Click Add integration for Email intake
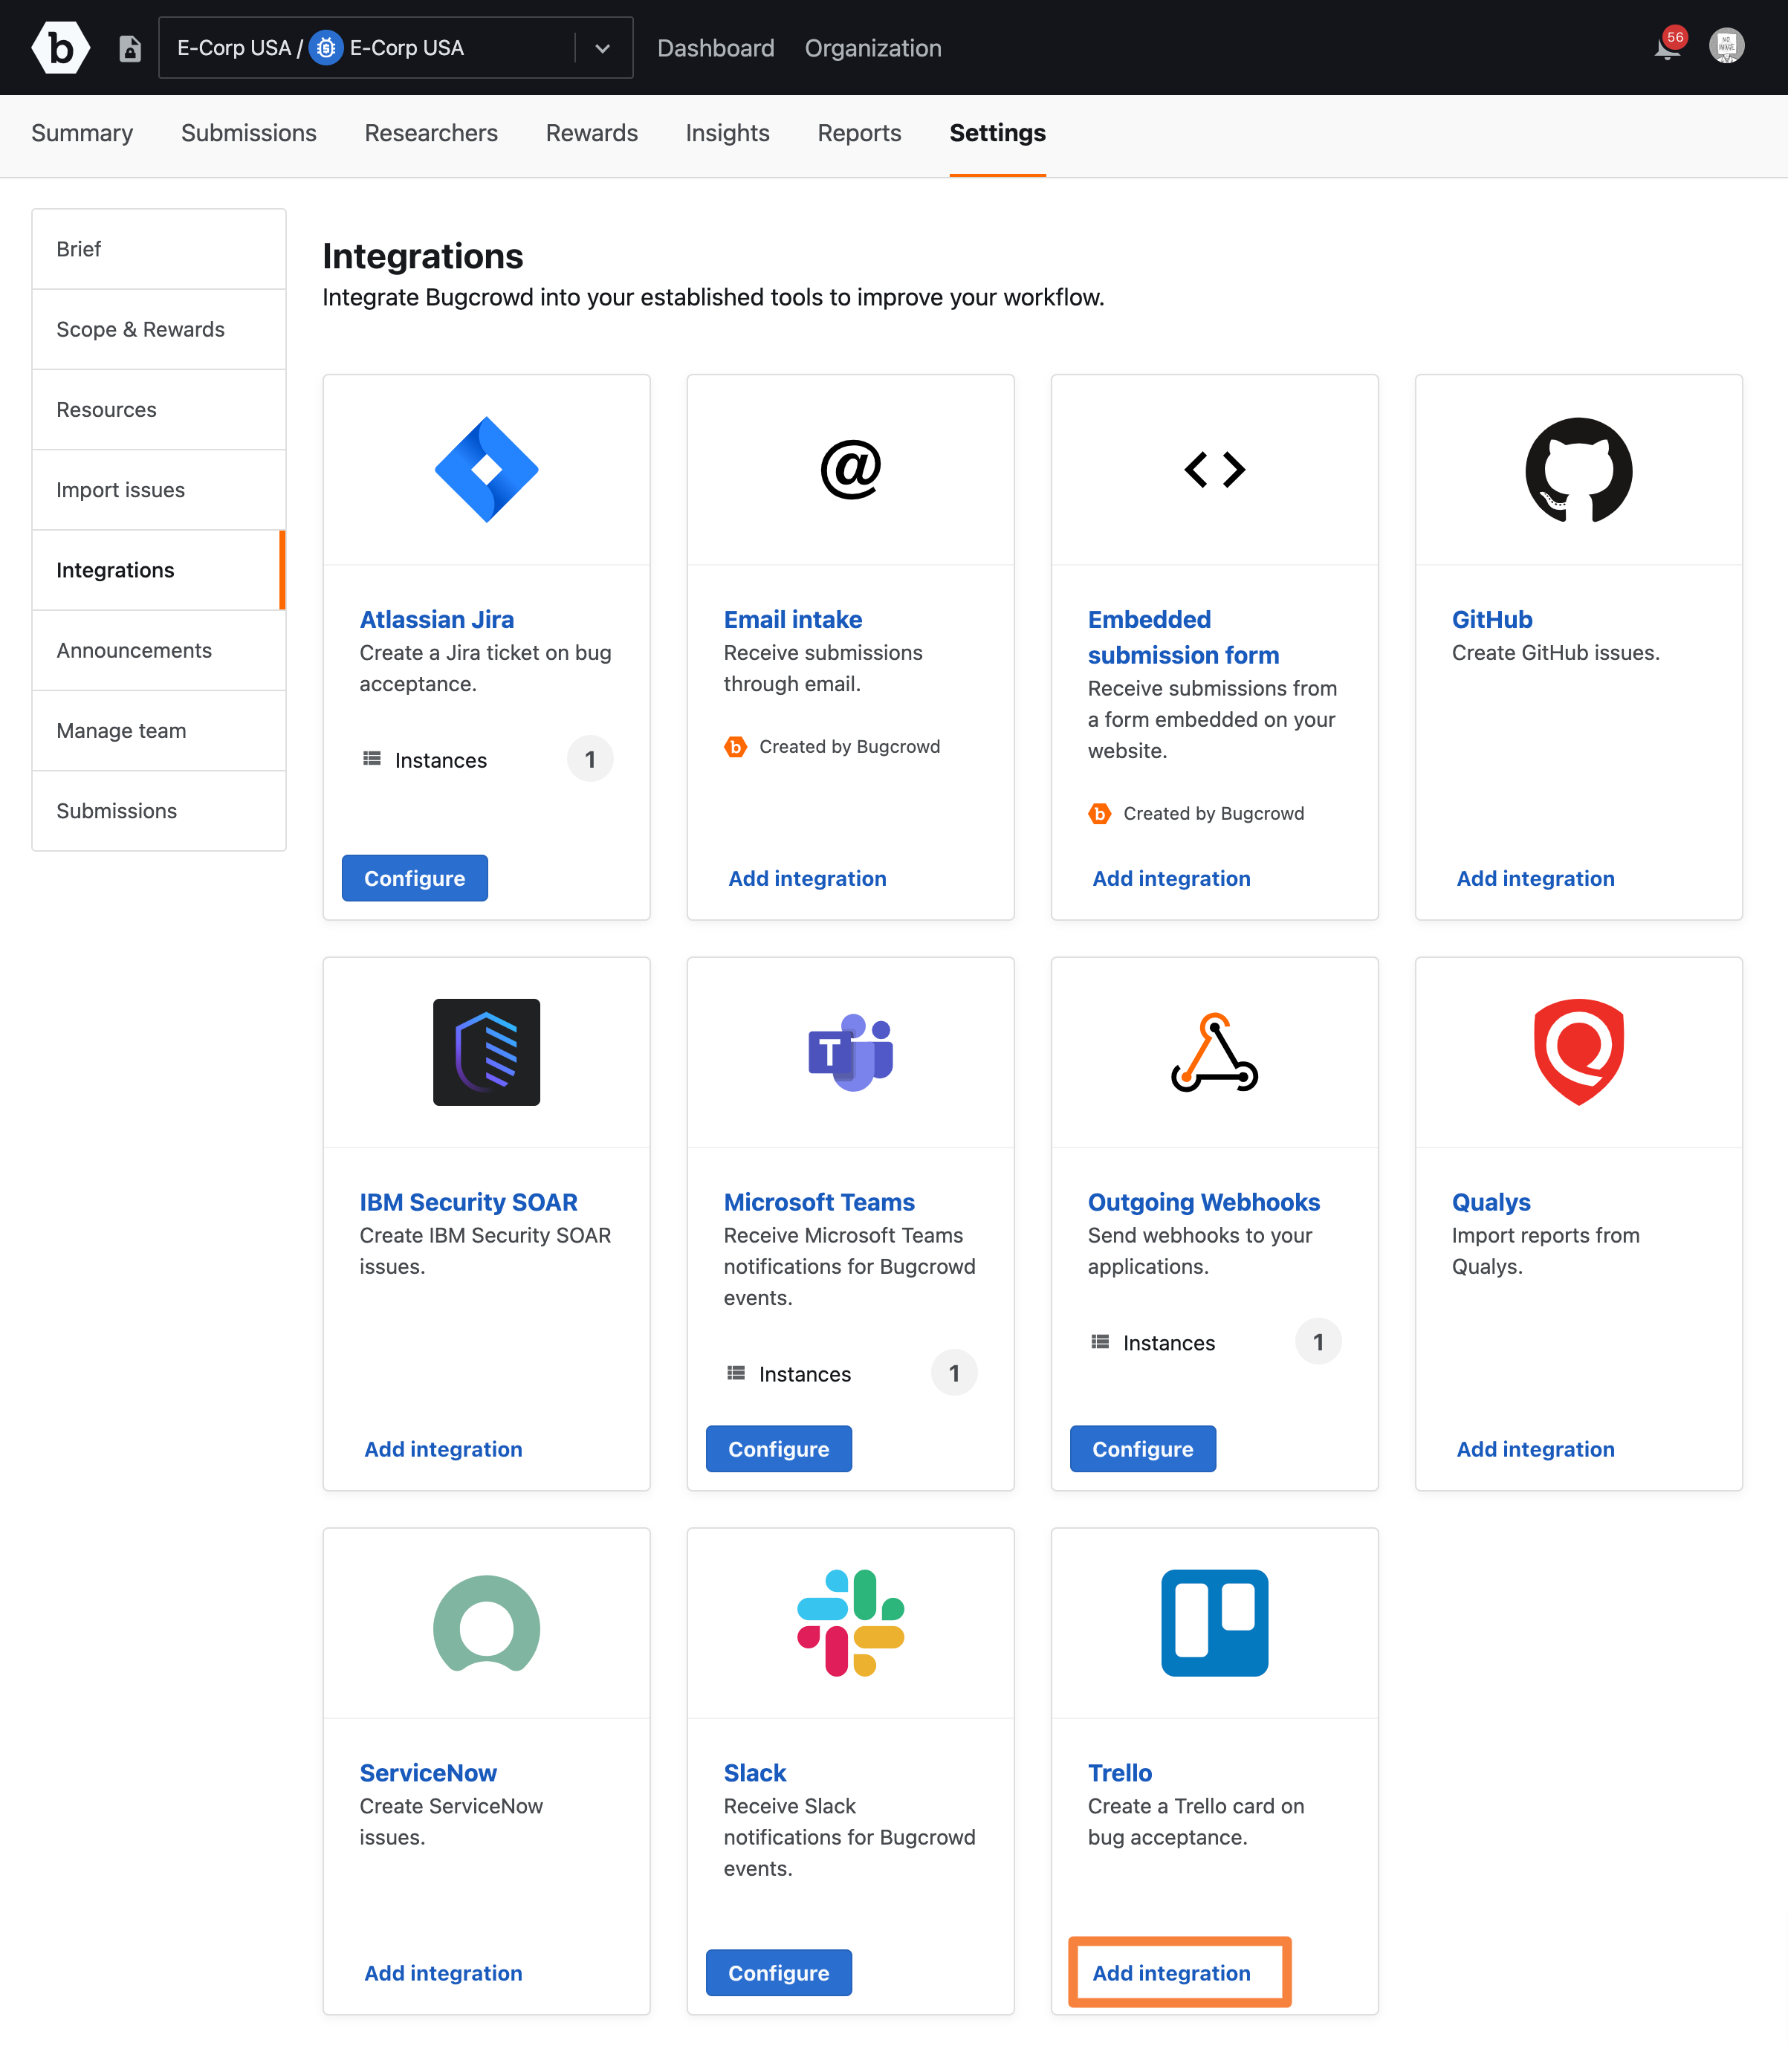 [808, 878]
